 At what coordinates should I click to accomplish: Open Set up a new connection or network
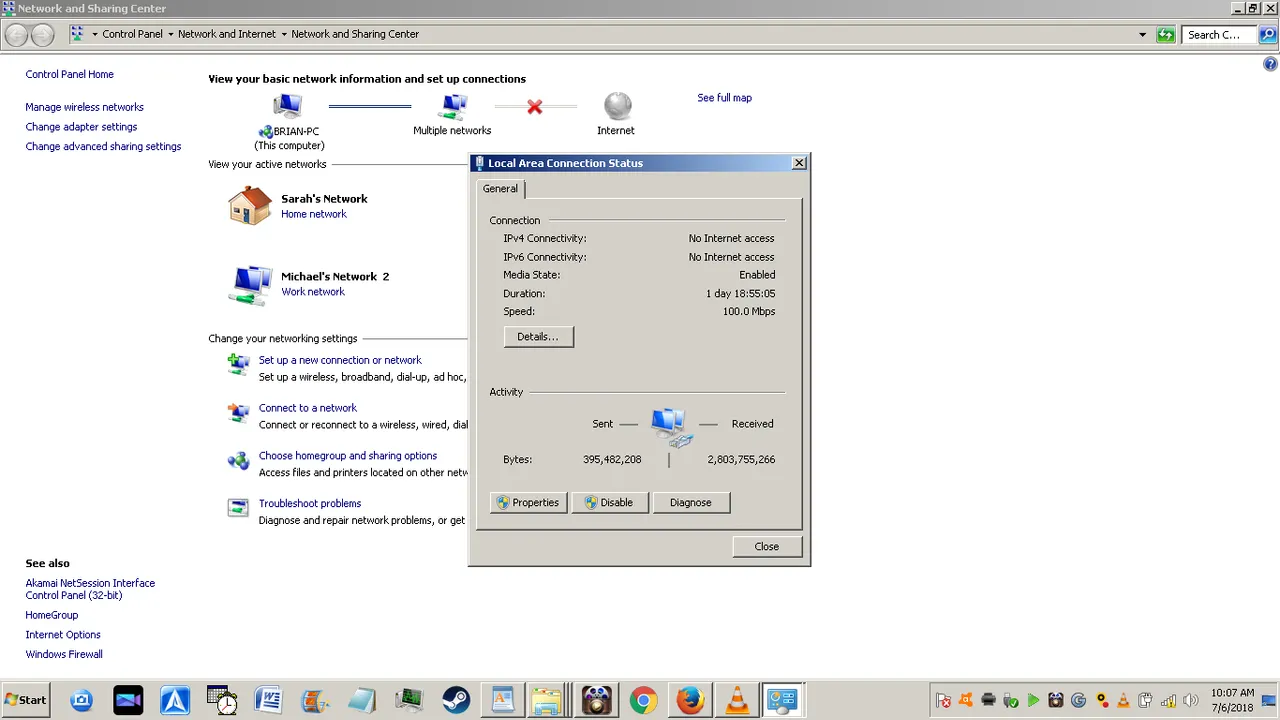click(340, 360)
